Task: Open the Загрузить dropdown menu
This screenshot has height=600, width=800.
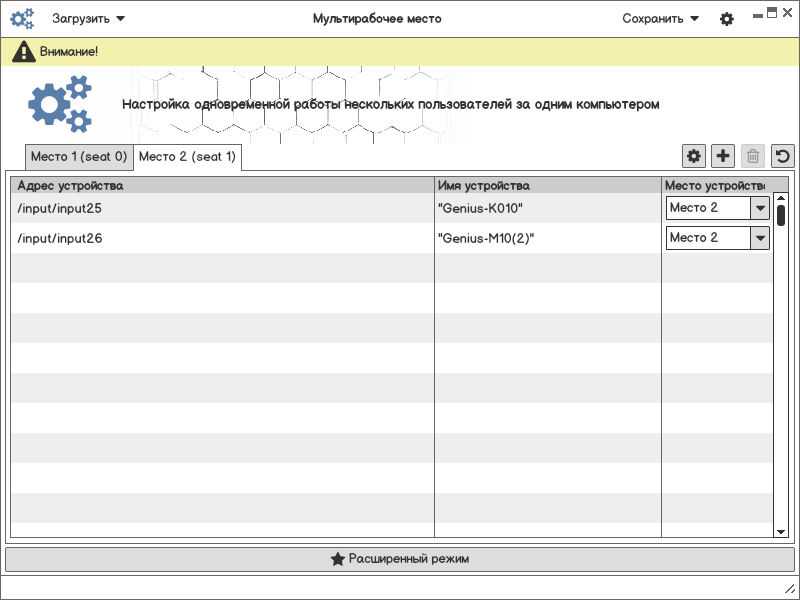Action: [x=88, y=19]
